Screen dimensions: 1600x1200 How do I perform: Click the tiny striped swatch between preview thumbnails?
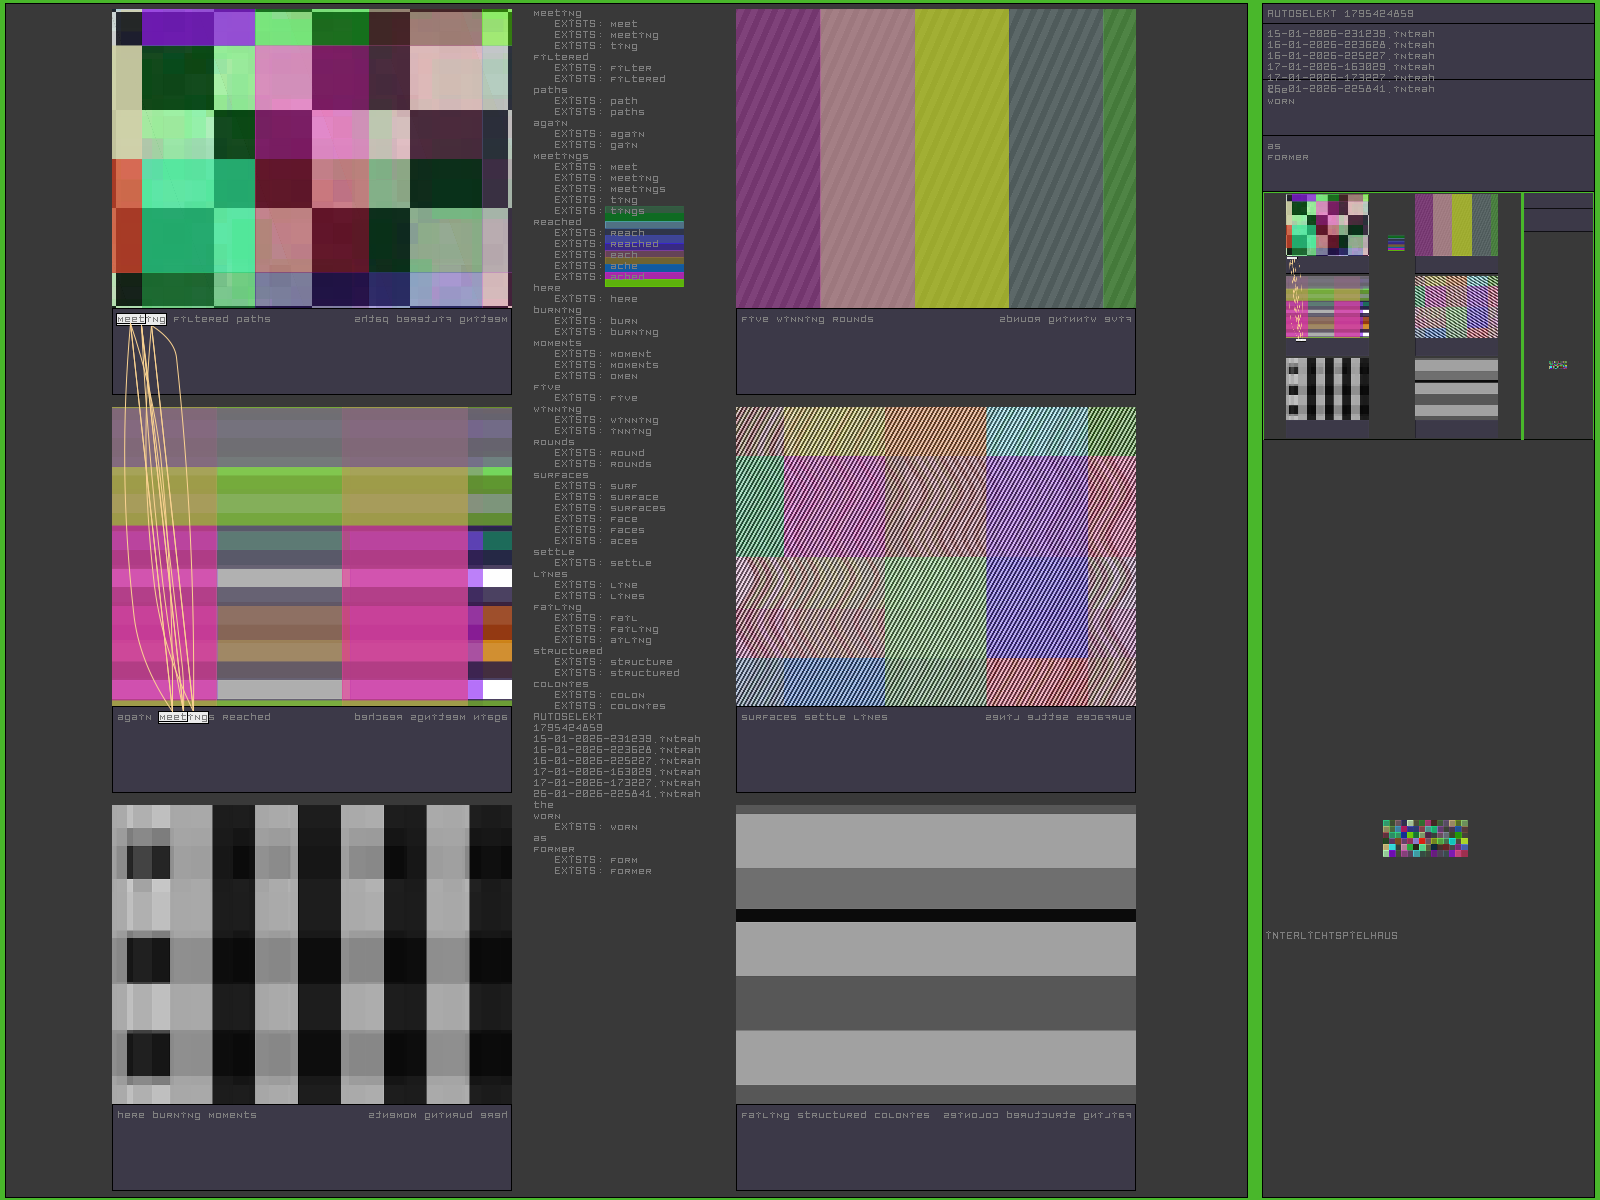[1396, 243]
